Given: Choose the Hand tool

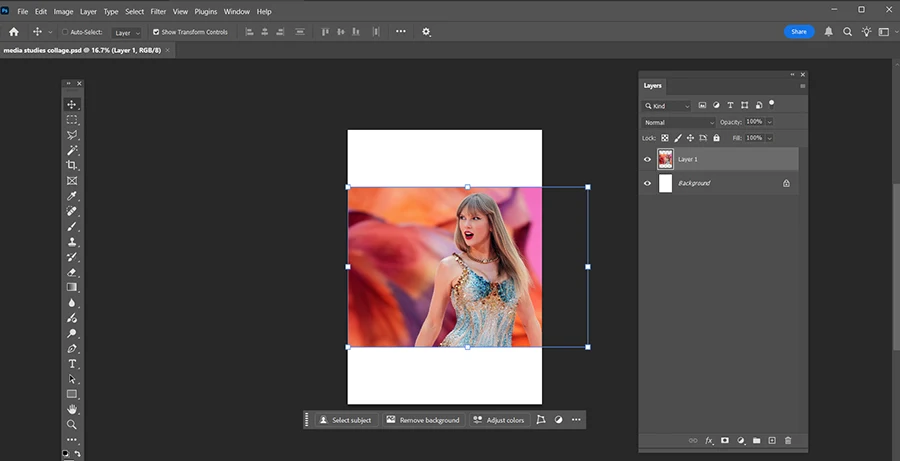Looking at the screenshot, I should pyautogui.click(x=72, y=409).
